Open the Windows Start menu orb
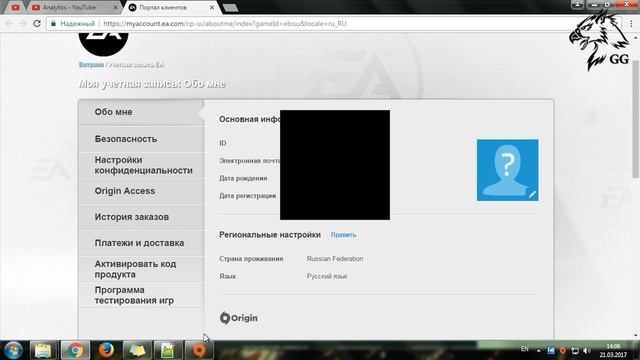The image size is (640, 360). [x=13, y=350]
